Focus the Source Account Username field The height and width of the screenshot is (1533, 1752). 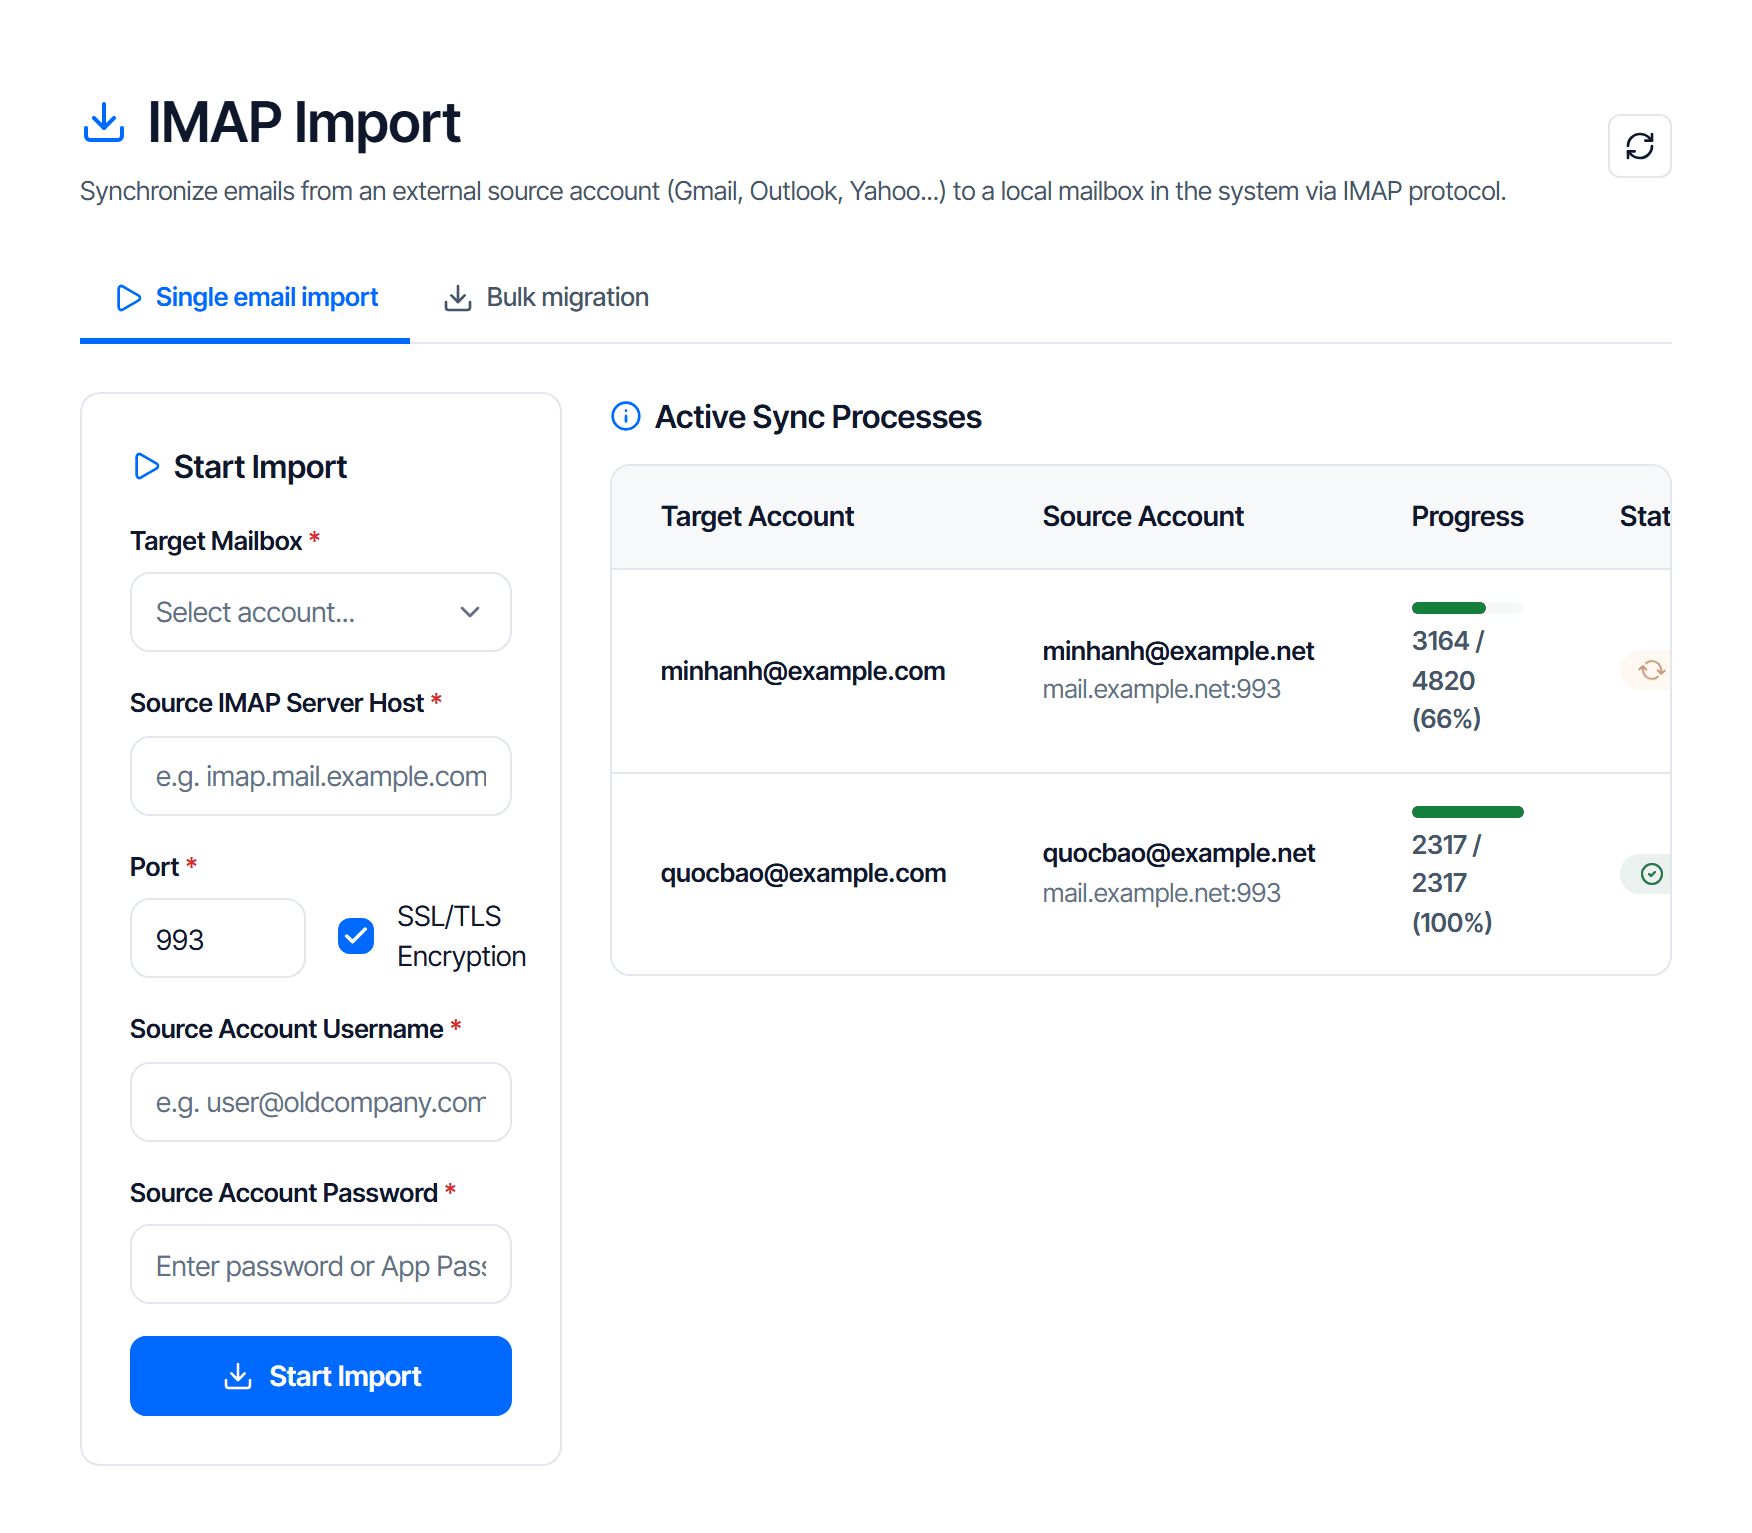[321, 1102]
